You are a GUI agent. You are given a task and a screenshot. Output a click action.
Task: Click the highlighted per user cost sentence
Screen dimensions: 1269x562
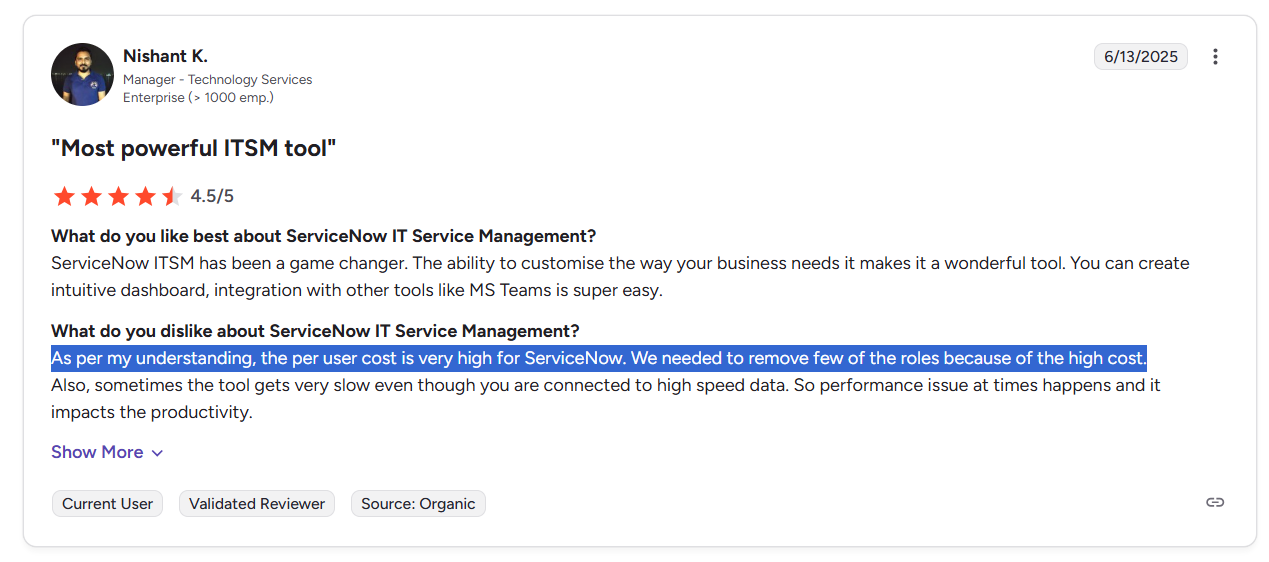click(x=598, y=358)
